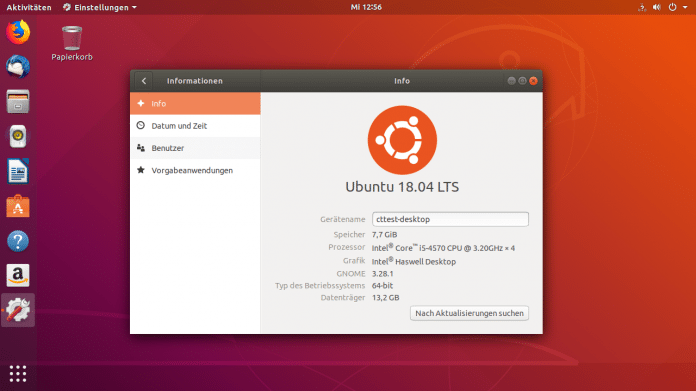Open Ubuntu Software store icon
This screenshot has width=696, height=391.
click(x=18, y=206)
